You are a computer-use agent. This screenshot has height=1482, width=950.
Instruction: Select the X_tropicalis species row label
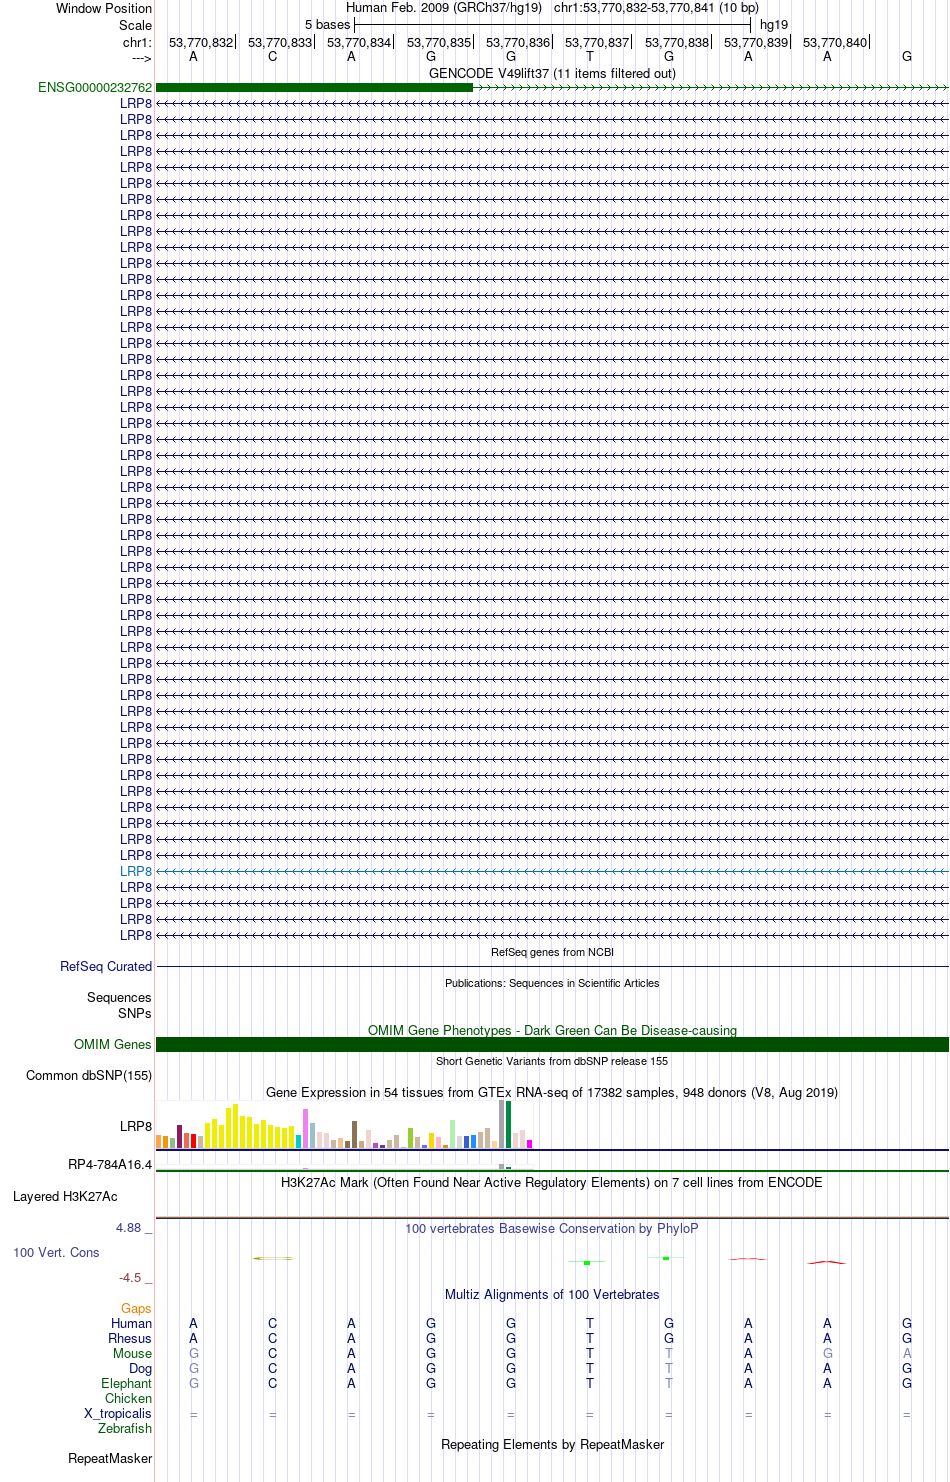pos(118,1414)
